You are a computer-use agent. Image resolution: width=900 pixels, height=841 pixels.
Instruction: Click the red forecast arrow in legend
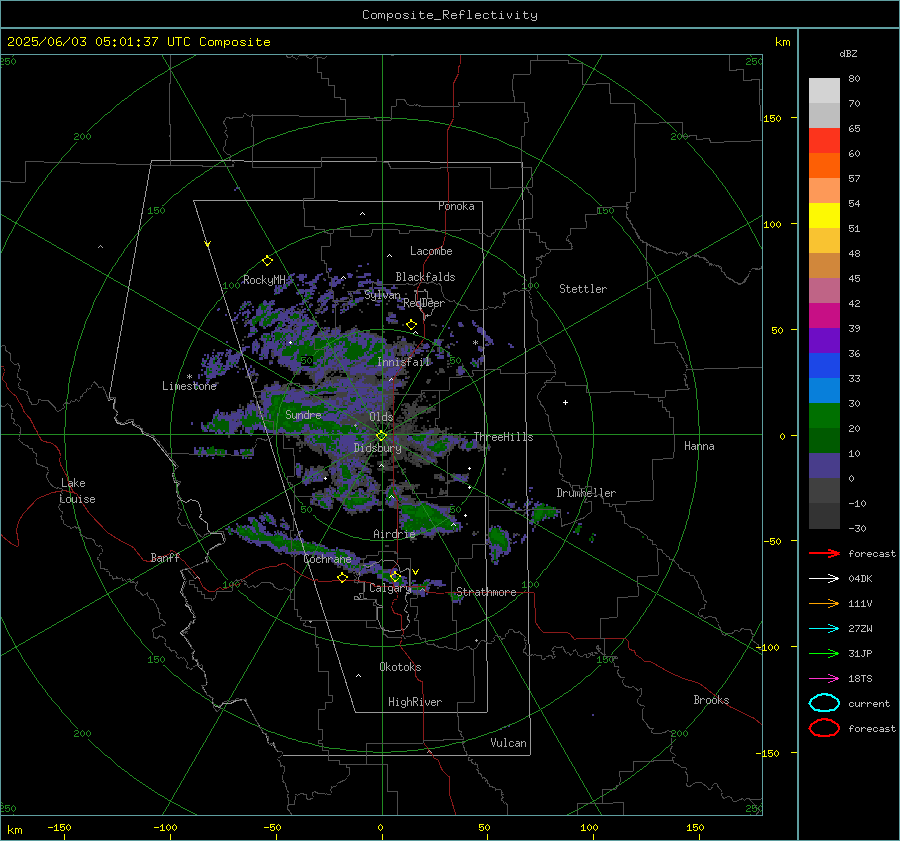[824, 553]
